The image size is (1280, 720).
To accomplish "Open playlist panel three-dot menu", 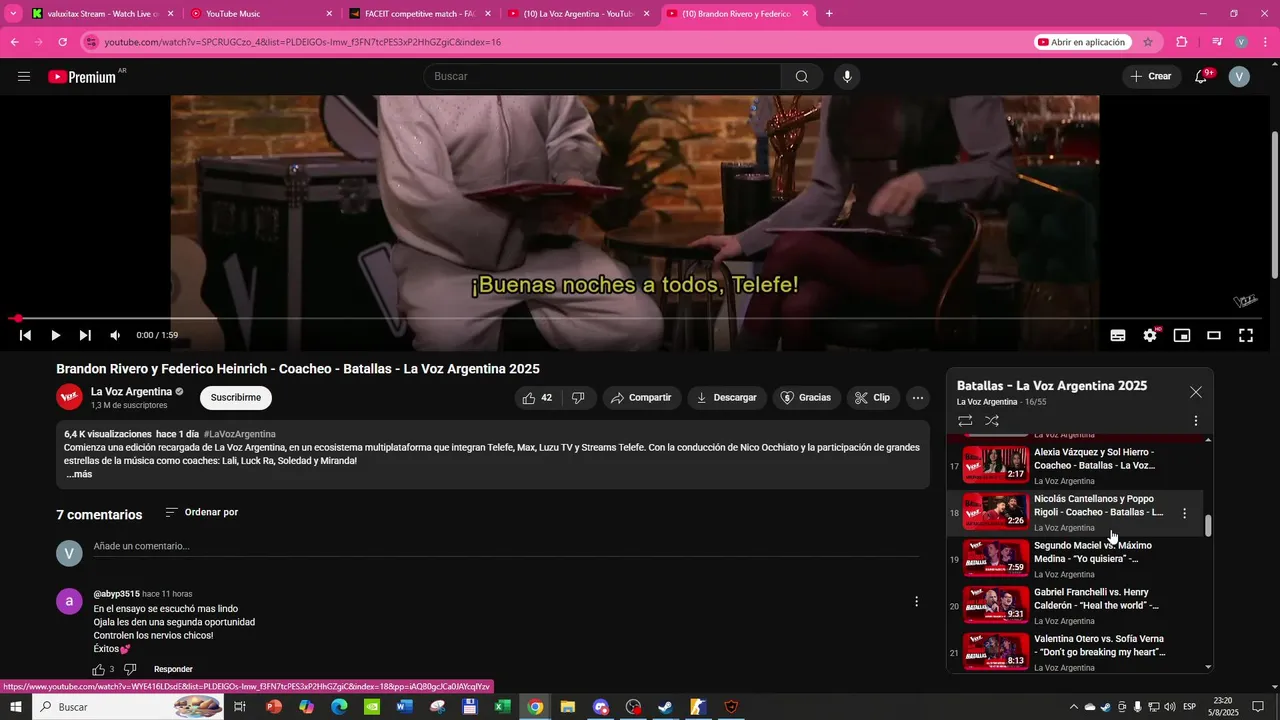I will 1195,421.
